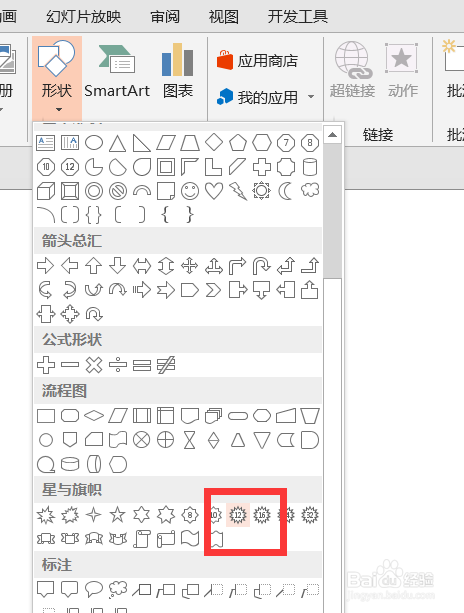
Task: Select the heart shape
Action: 214,191
